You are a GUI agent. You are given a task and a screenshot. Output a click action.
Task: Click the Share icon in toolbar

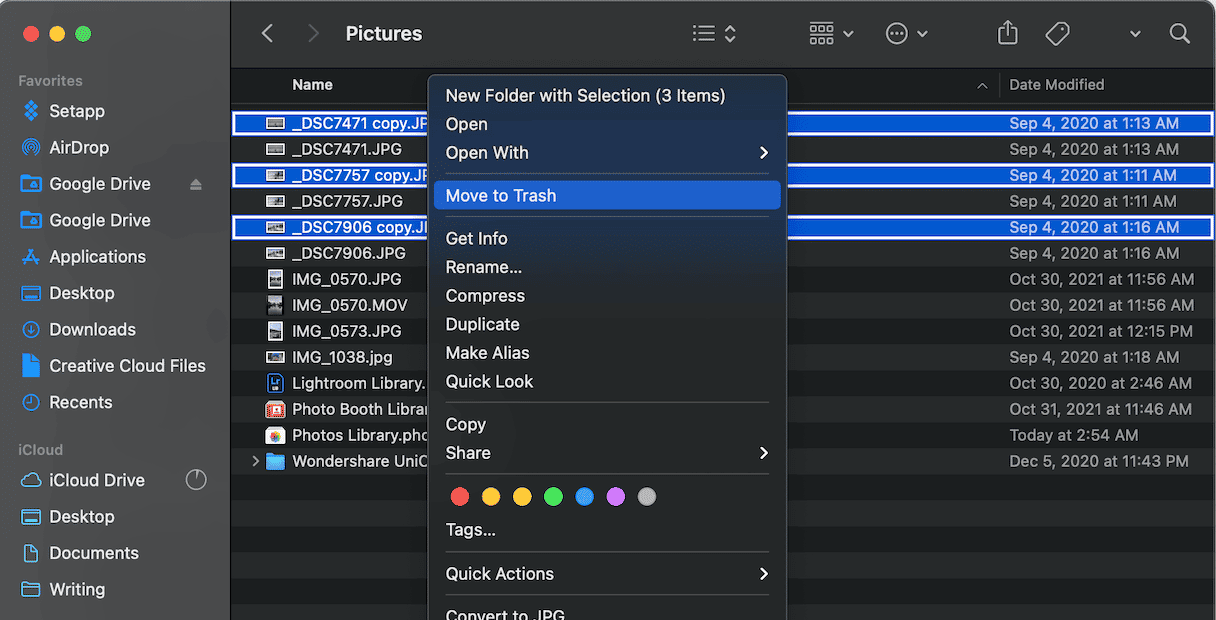pyautogui.click(x=1007, y=34)
